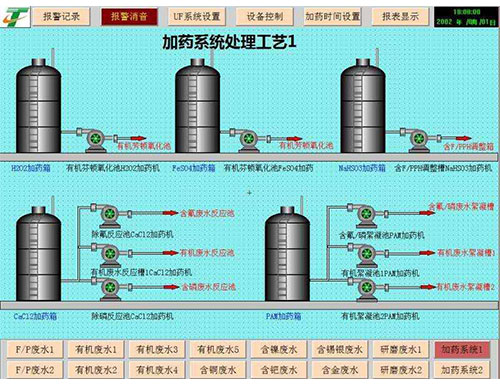Show the 报表显示 report view
This screenshot has height=386, width=500.
click(x=400, y=16)
